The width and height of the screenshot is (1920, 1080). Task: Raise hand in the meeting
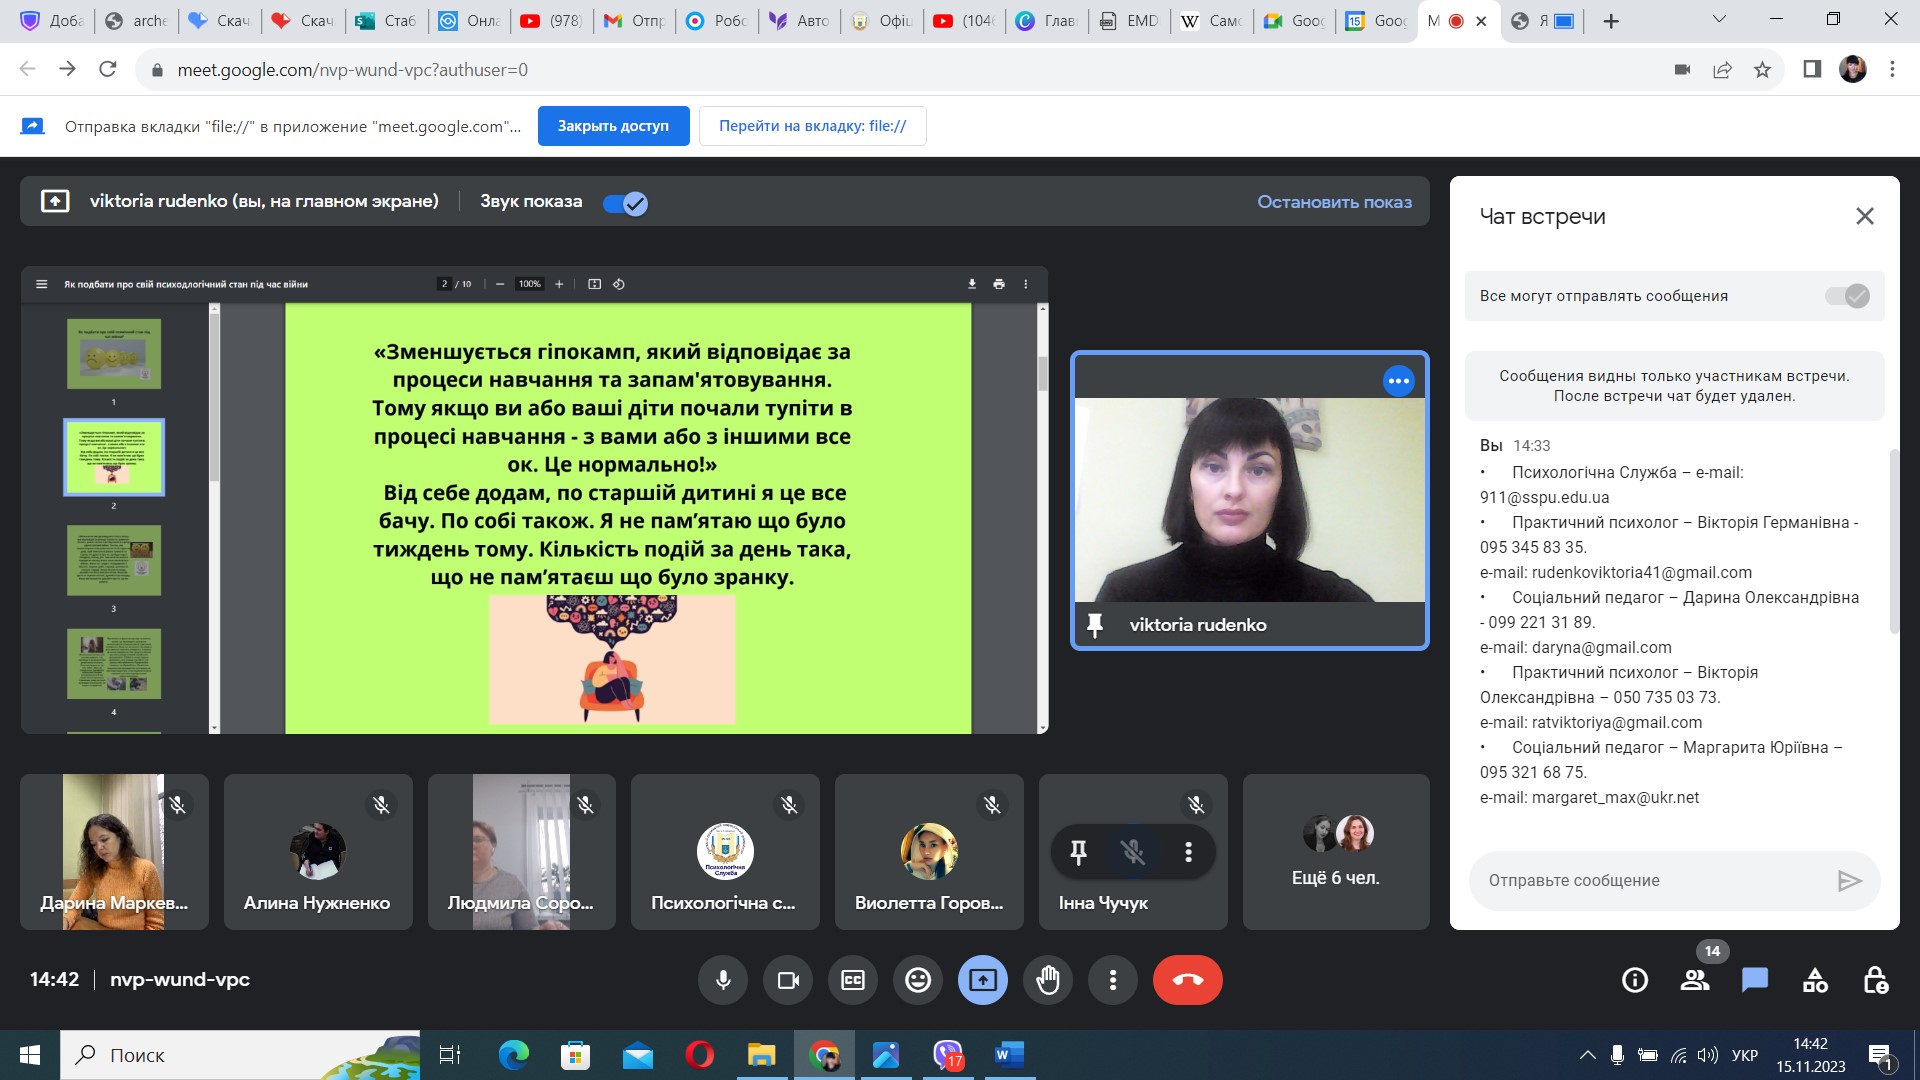point(1048,980)
